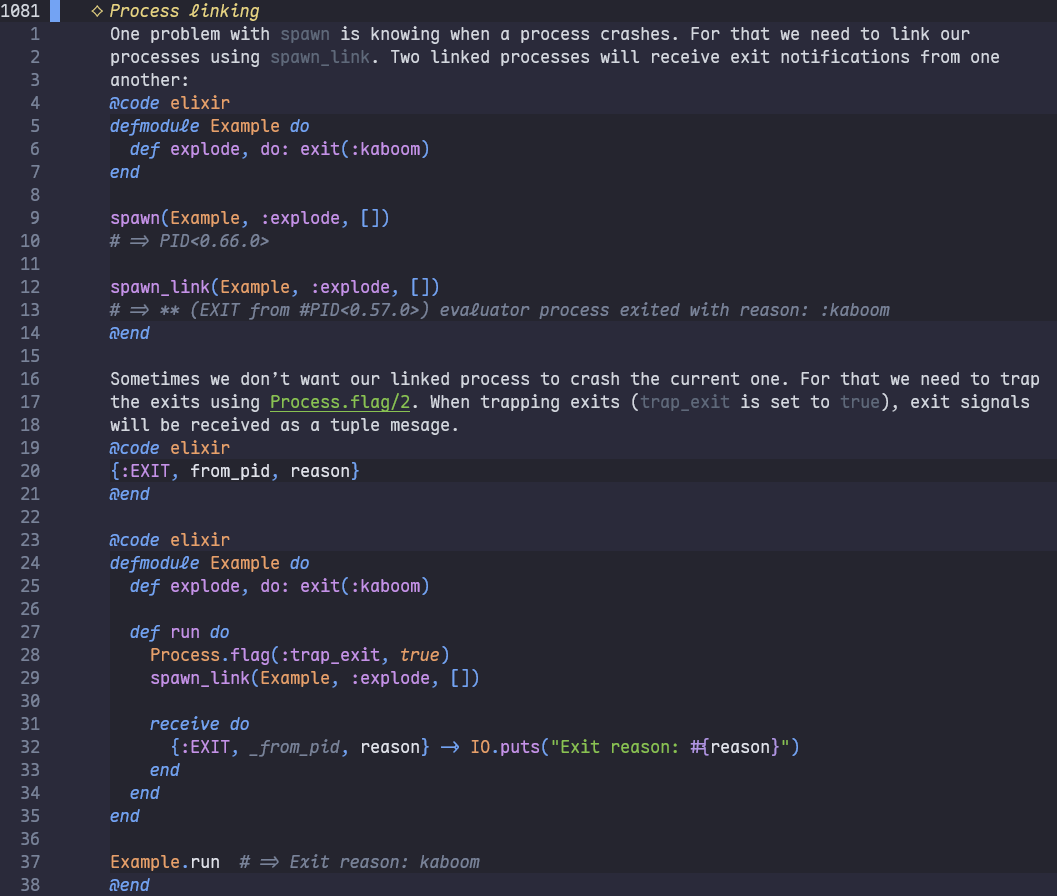Click '{:EXIT, from_pid, reason}' on line 20

pyautogui.click(x=235, y=471)
